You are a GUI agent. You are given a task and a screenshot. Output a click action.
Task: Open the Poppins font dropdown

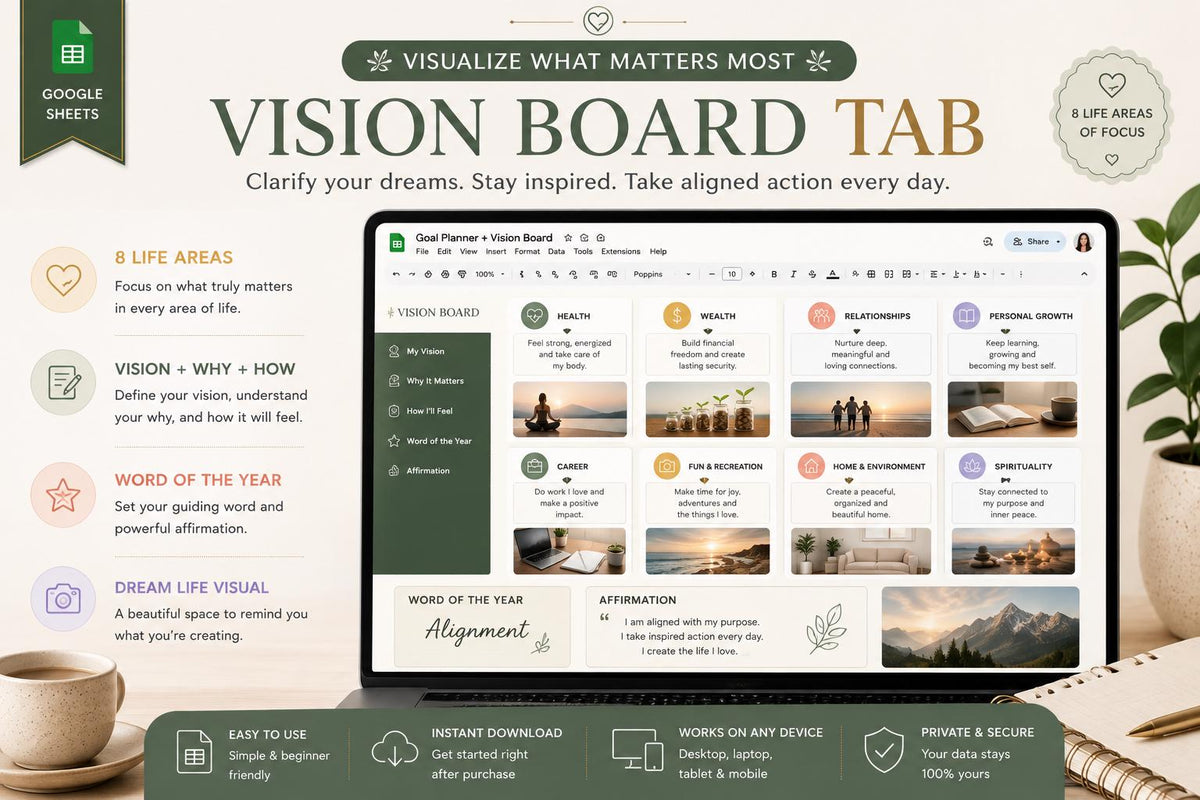pos(662,274)
